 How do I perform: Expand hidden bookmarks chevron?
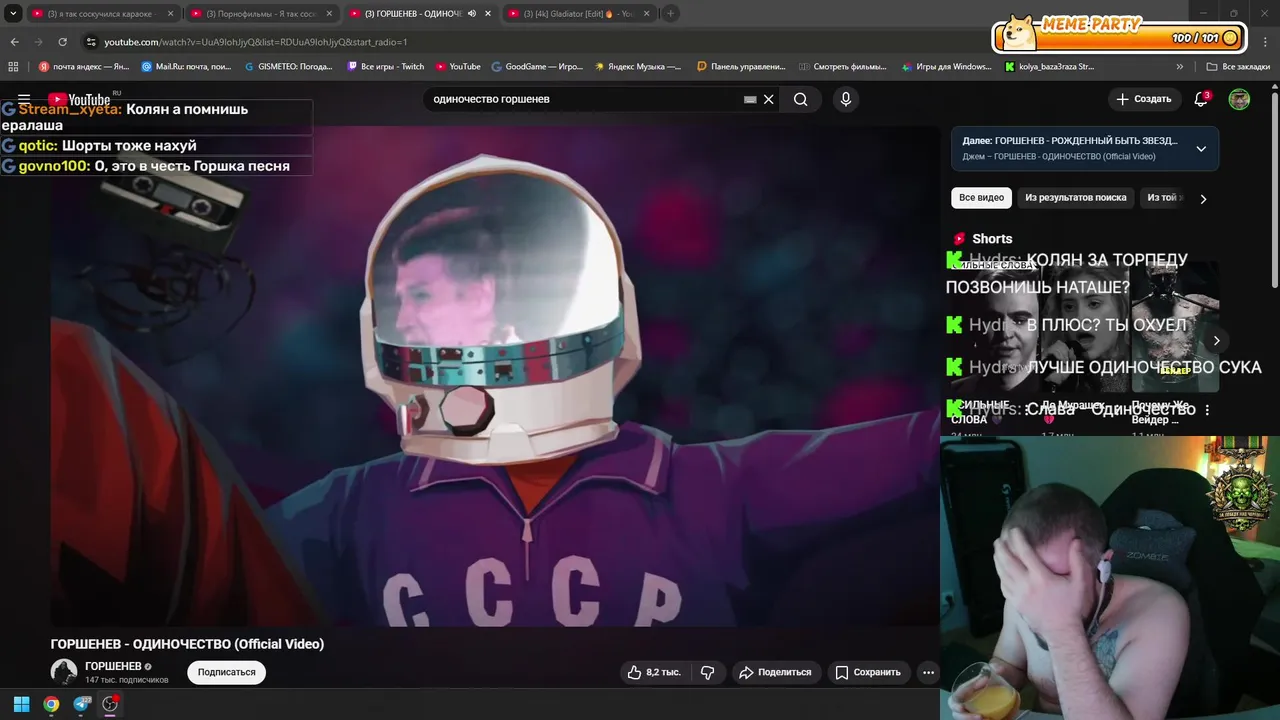pyautogui.click(x=1180, y=67)
